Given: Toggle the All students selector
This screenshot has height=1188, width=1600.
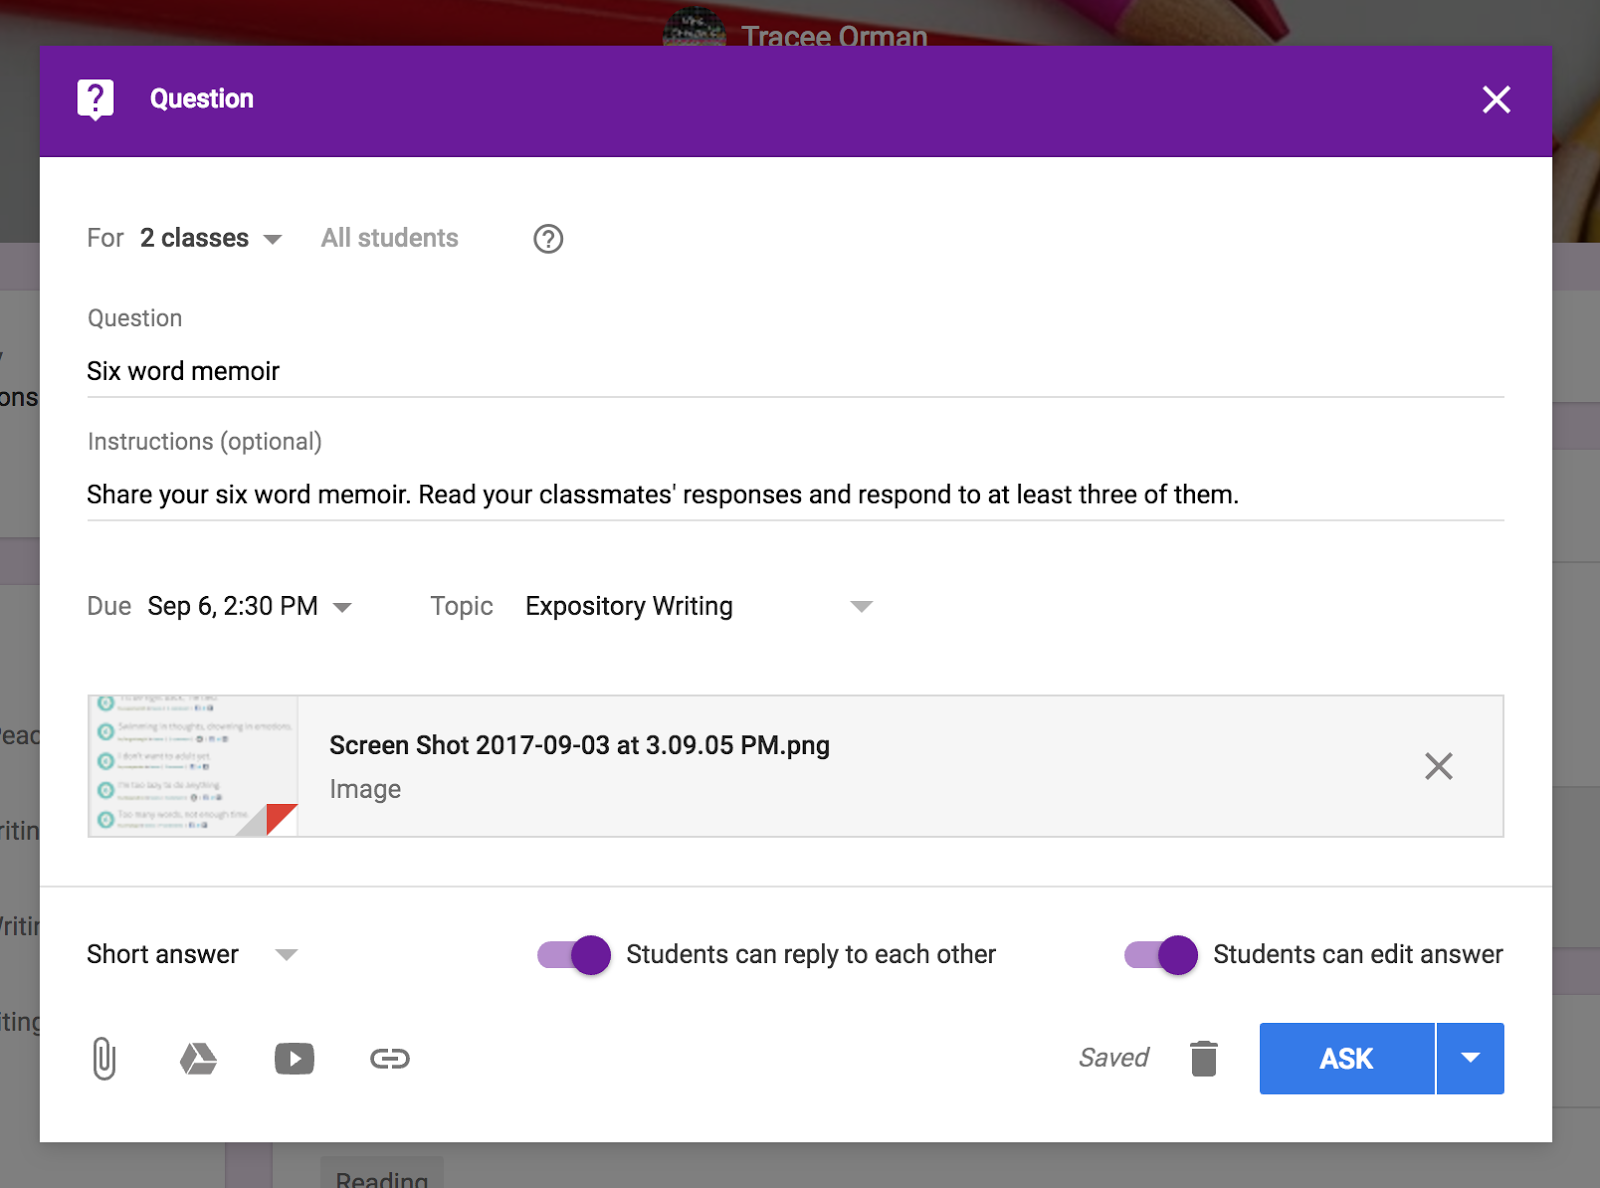Looking at the screenshot, I should tap(389, 238).
